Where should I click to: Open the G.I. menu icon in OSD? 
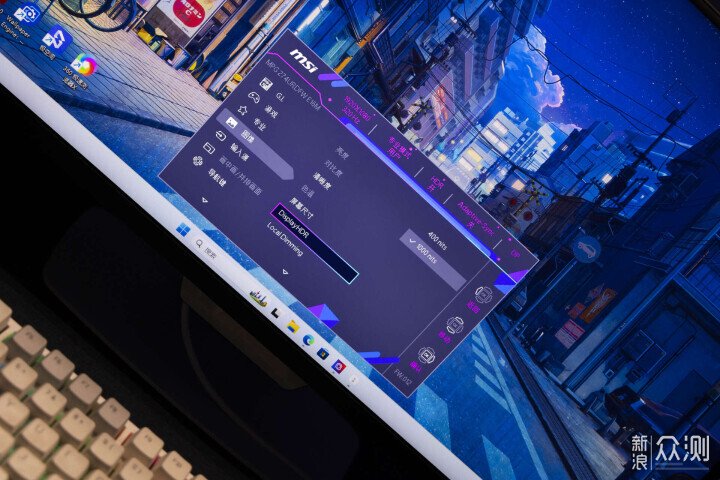[266, 83]
